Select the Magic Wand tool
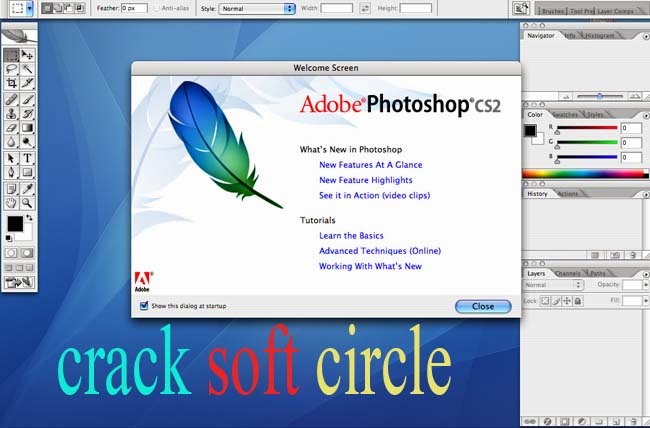Screen dimensions: 650x428 [x=27, y=69]
